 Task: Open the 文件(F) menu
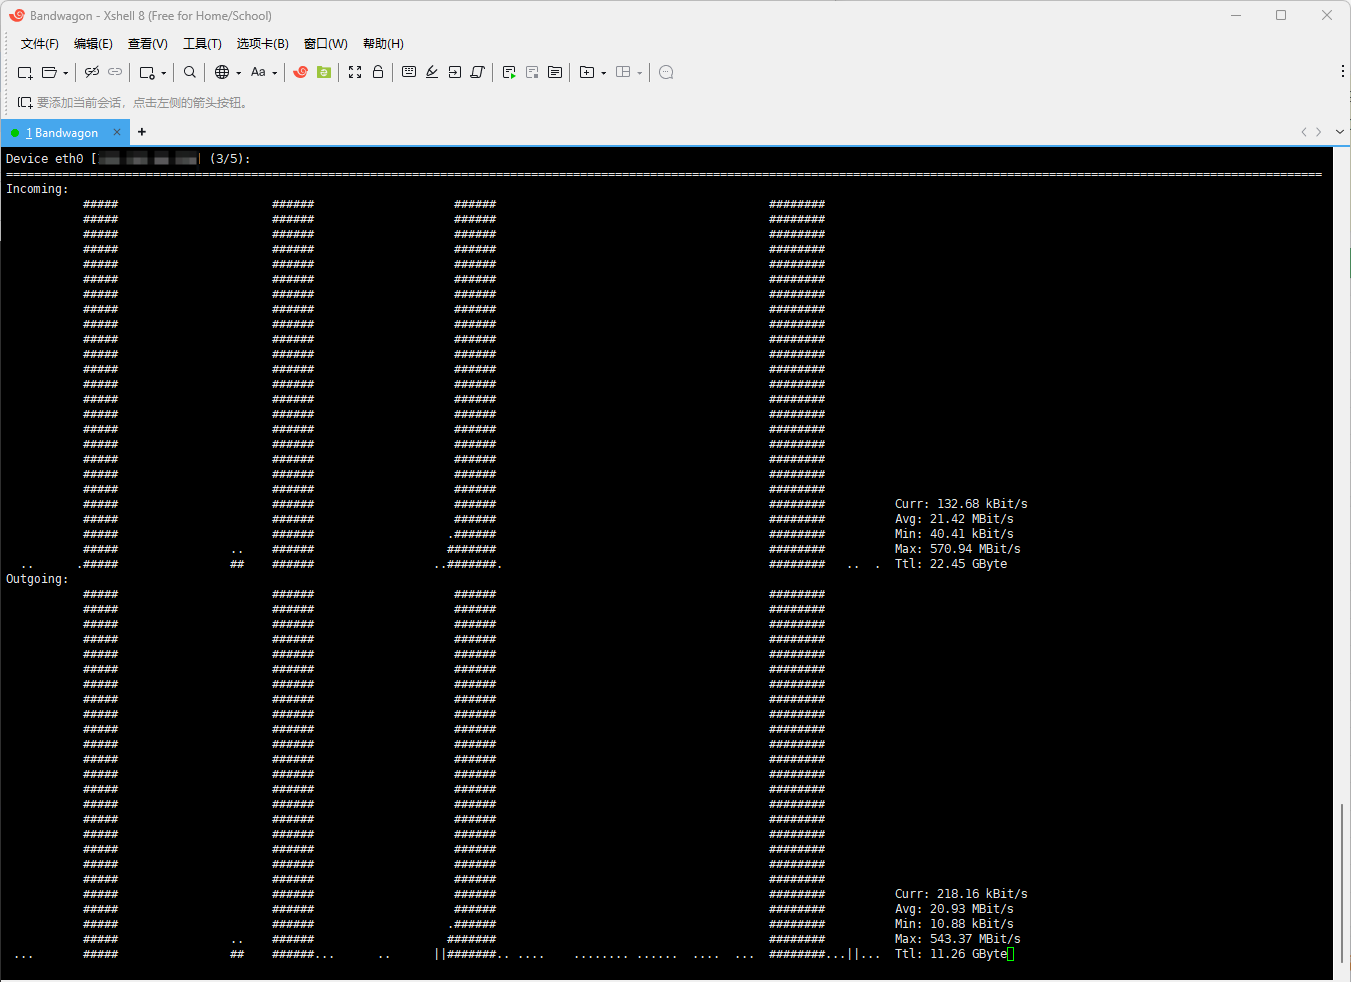point(39,44)
